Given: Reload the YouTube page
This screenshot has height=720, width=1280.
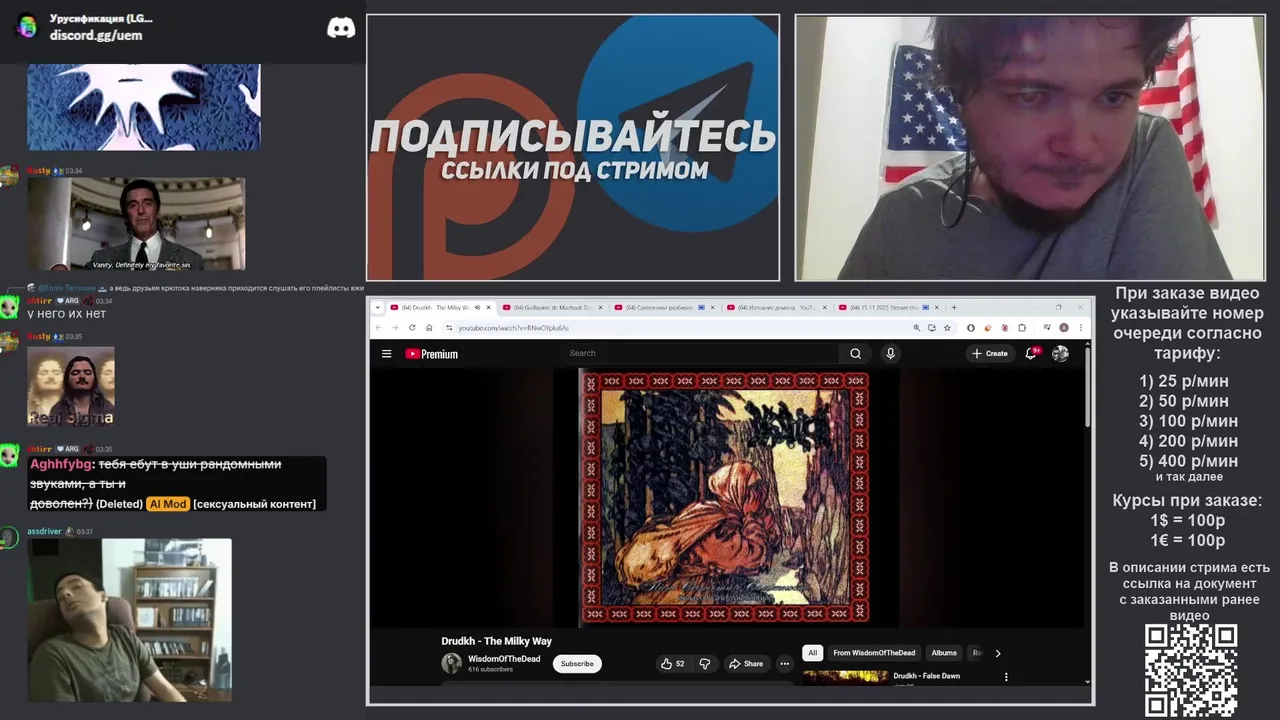Looking at the screenshot, I should [x=412, y=327].
